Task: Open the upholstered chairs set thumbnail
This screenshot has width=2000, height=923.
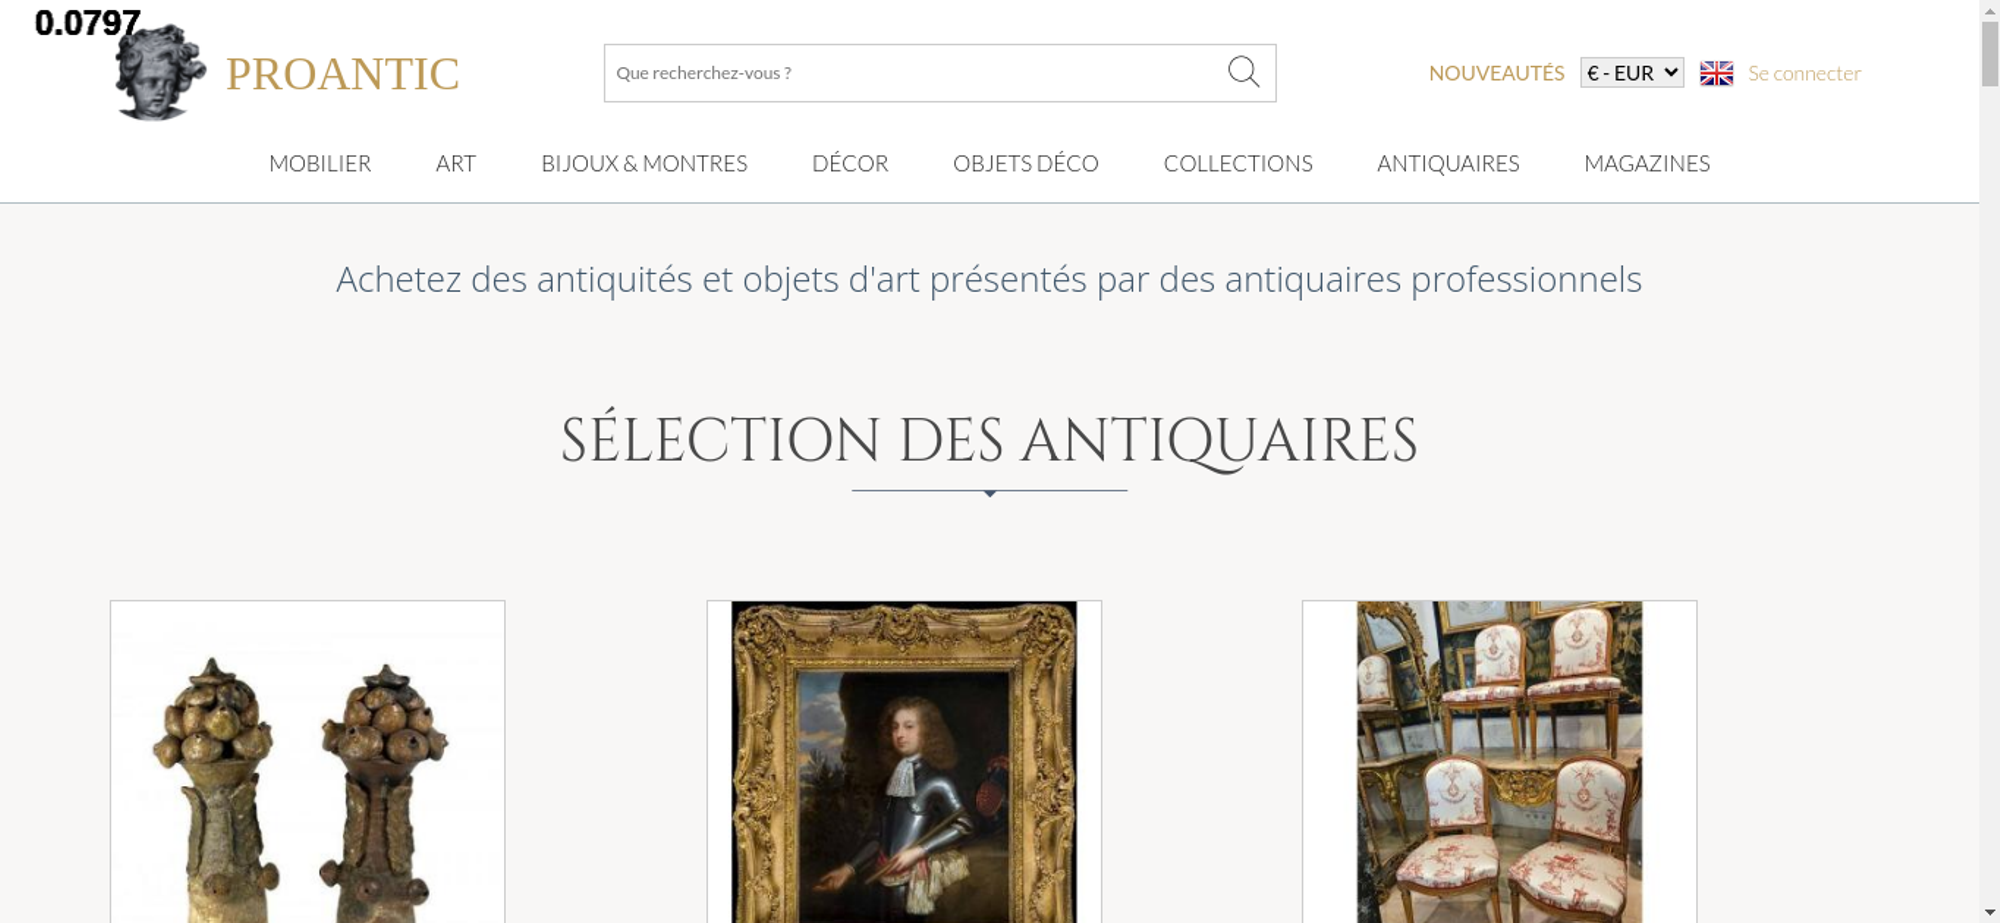Action: coord(1499,762)
